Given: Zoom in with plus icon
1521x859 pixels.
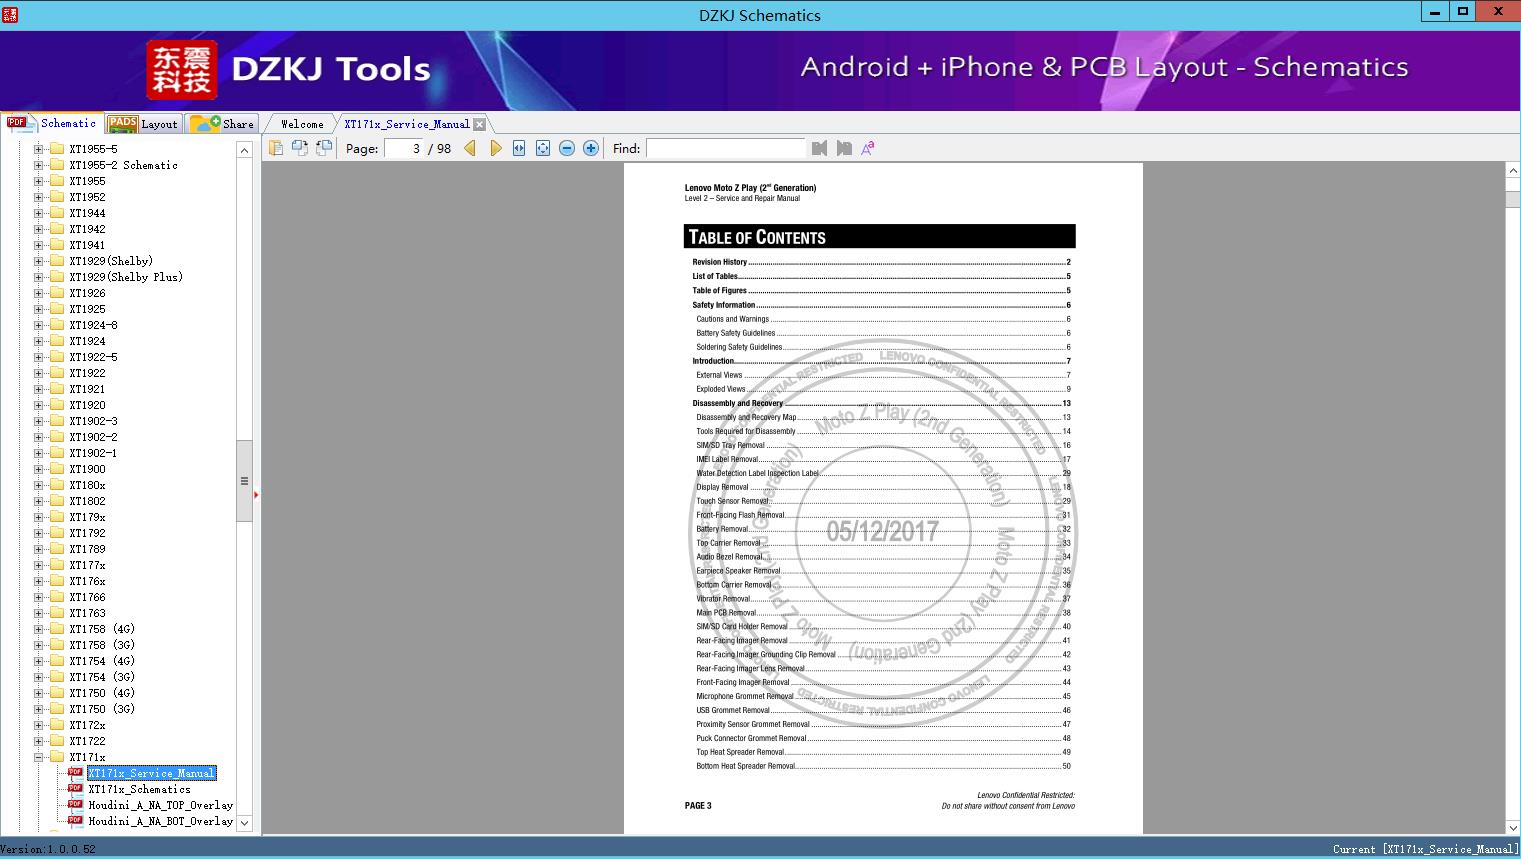Looking at the screenshot, I should pyautogui.click(x=591, y=148).
